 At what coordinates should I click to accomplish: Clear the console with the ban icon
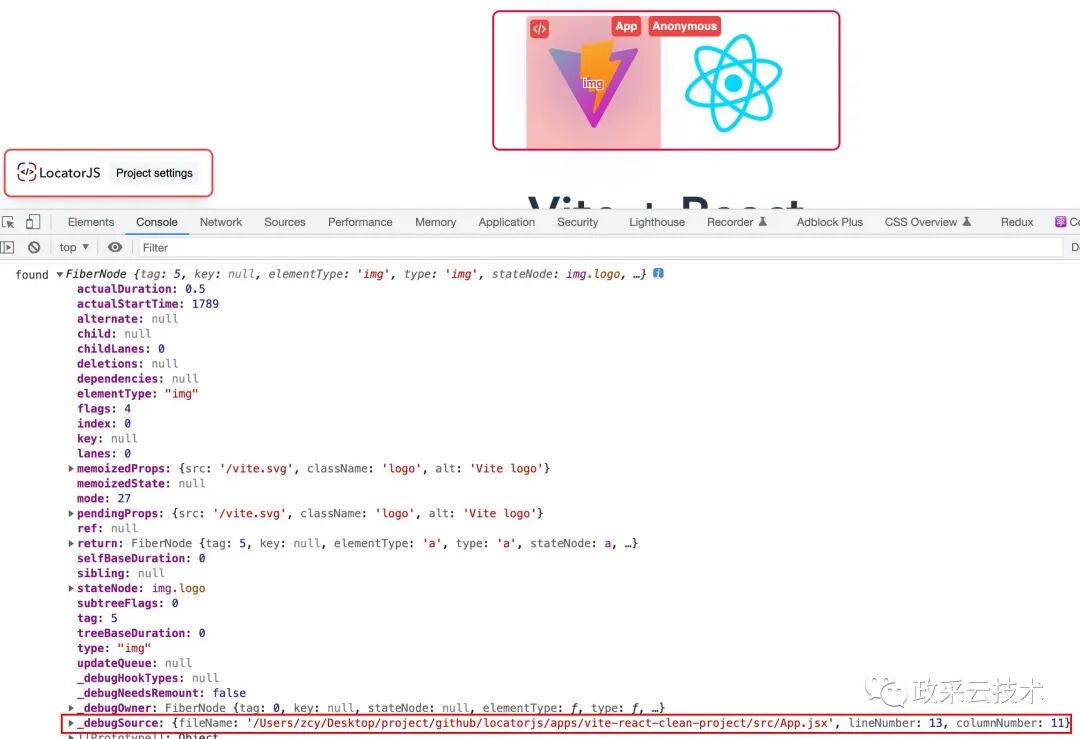coord(34,247)
